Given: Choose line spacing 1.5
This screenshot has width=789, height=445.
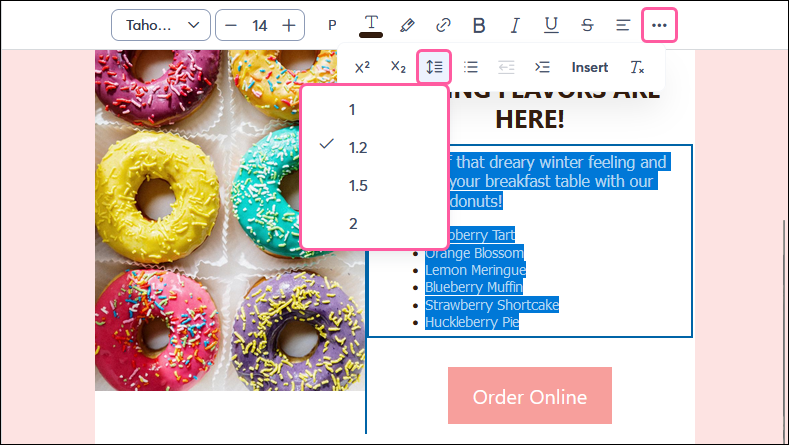Looking at the screenshot, I should (x=375, y=186).
